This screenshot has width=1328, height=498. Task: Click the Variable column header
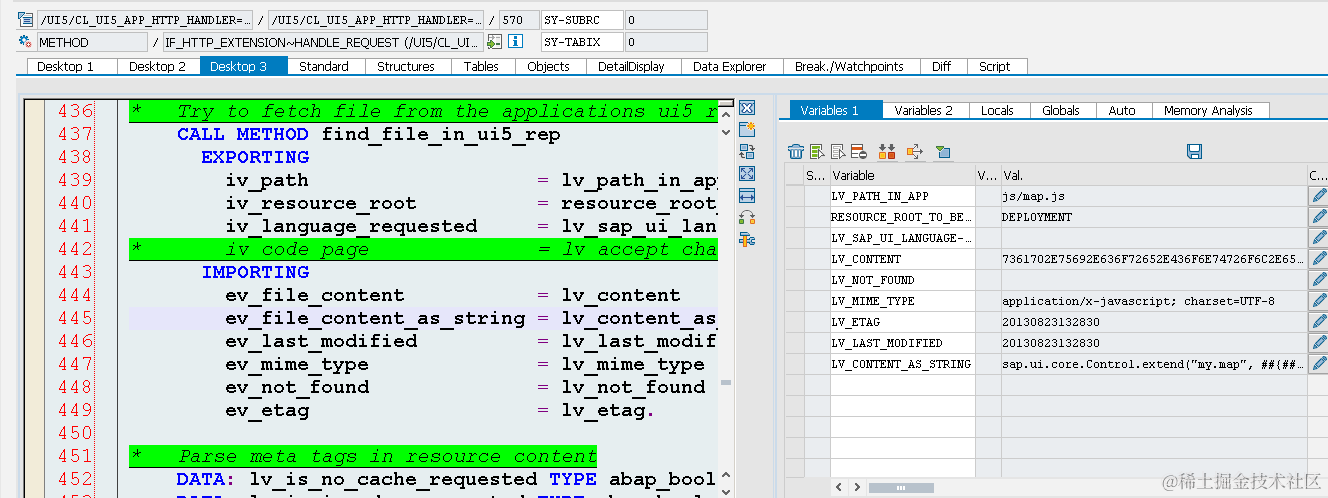click(x=902, y=175)
